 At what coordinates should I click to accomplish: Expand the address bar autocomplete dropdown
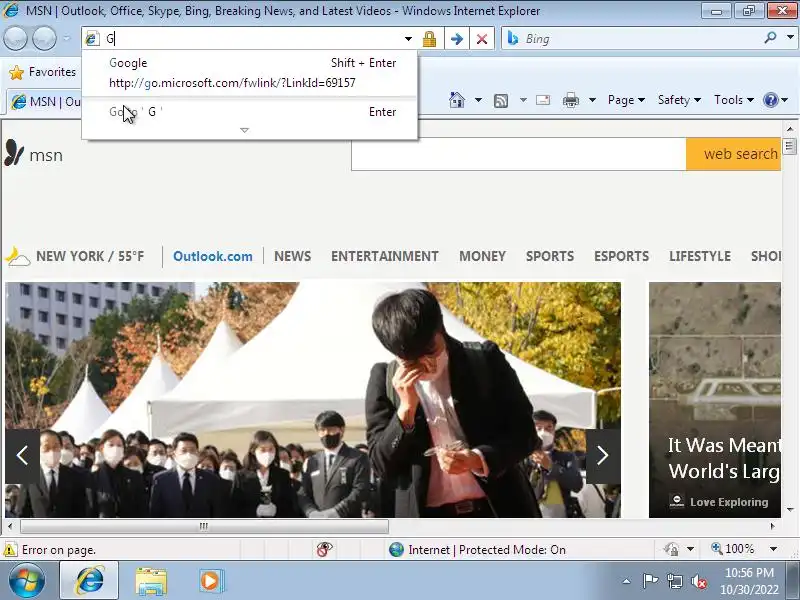(x=408, y=39)
